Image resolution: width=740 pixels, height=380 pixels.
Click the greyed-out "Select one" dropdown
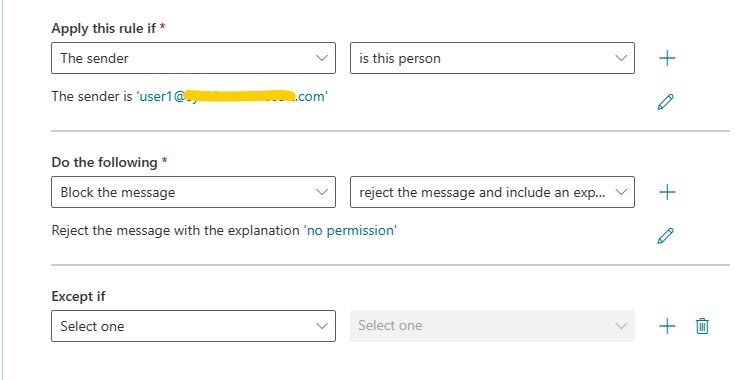492,326
